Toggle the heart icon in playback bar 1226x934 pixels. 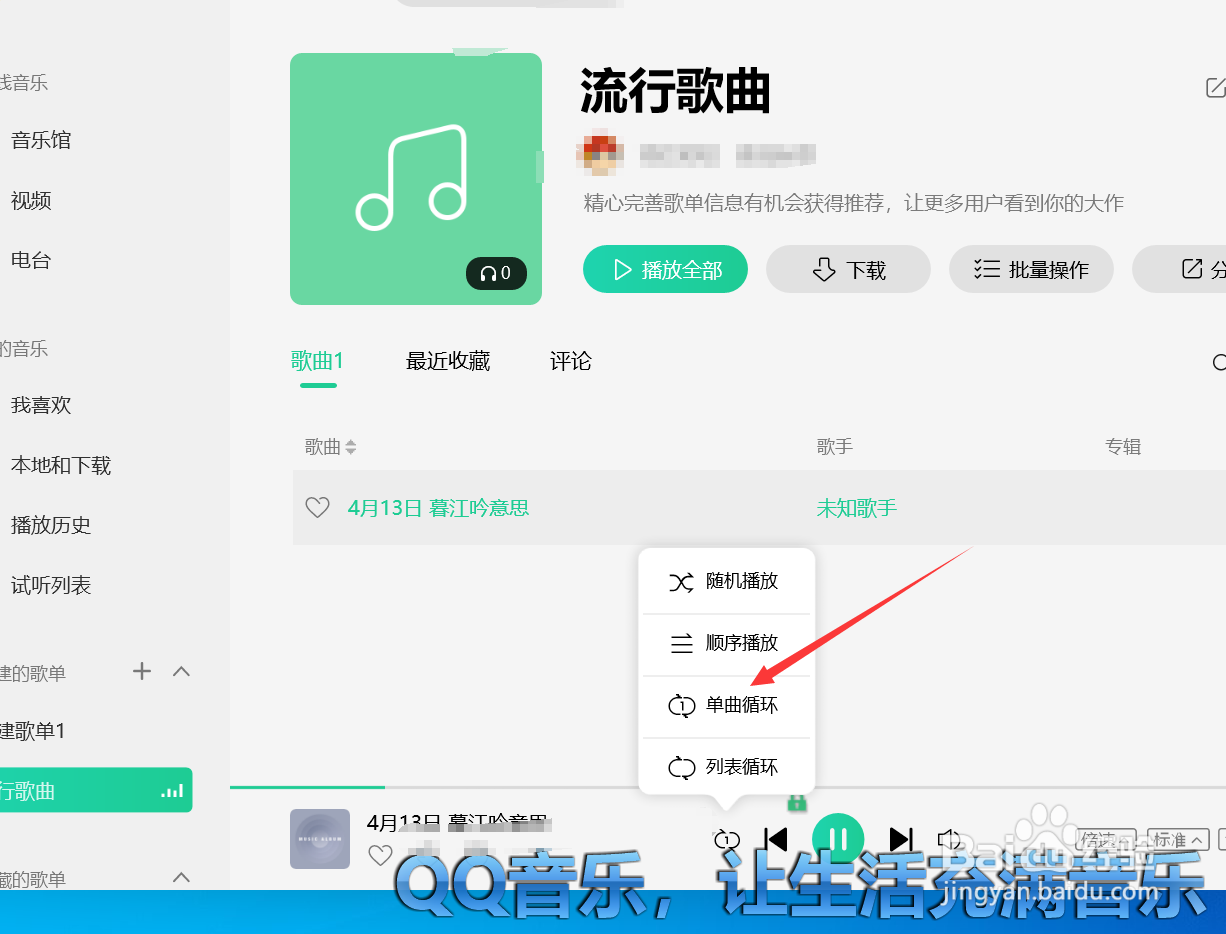pos(380,855)
